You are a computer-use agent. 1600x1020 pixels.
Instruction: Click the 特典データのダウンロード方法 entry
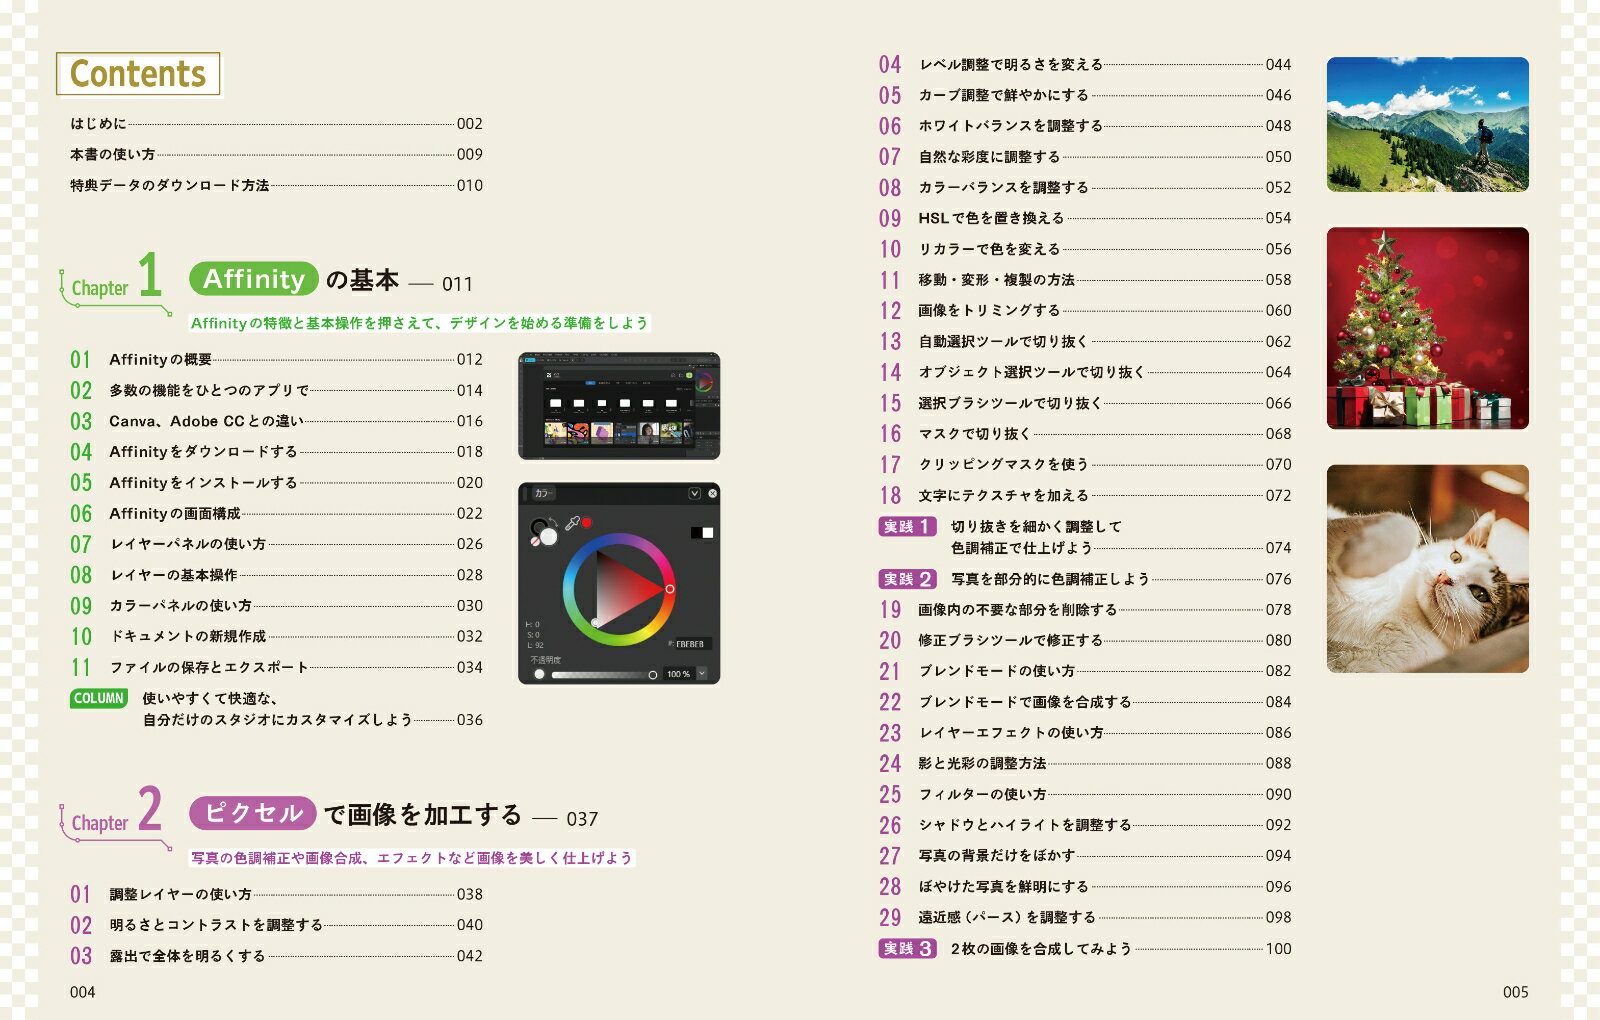coord(276,186)
